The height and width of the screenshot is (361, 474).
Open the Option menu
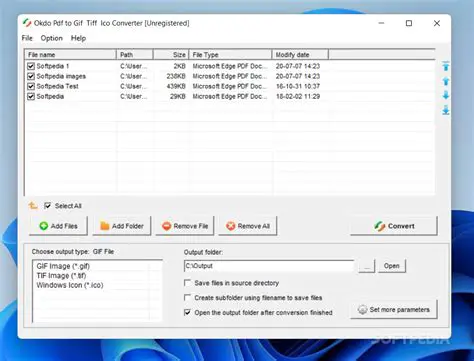pyautogui.click(x=51, y=38)
